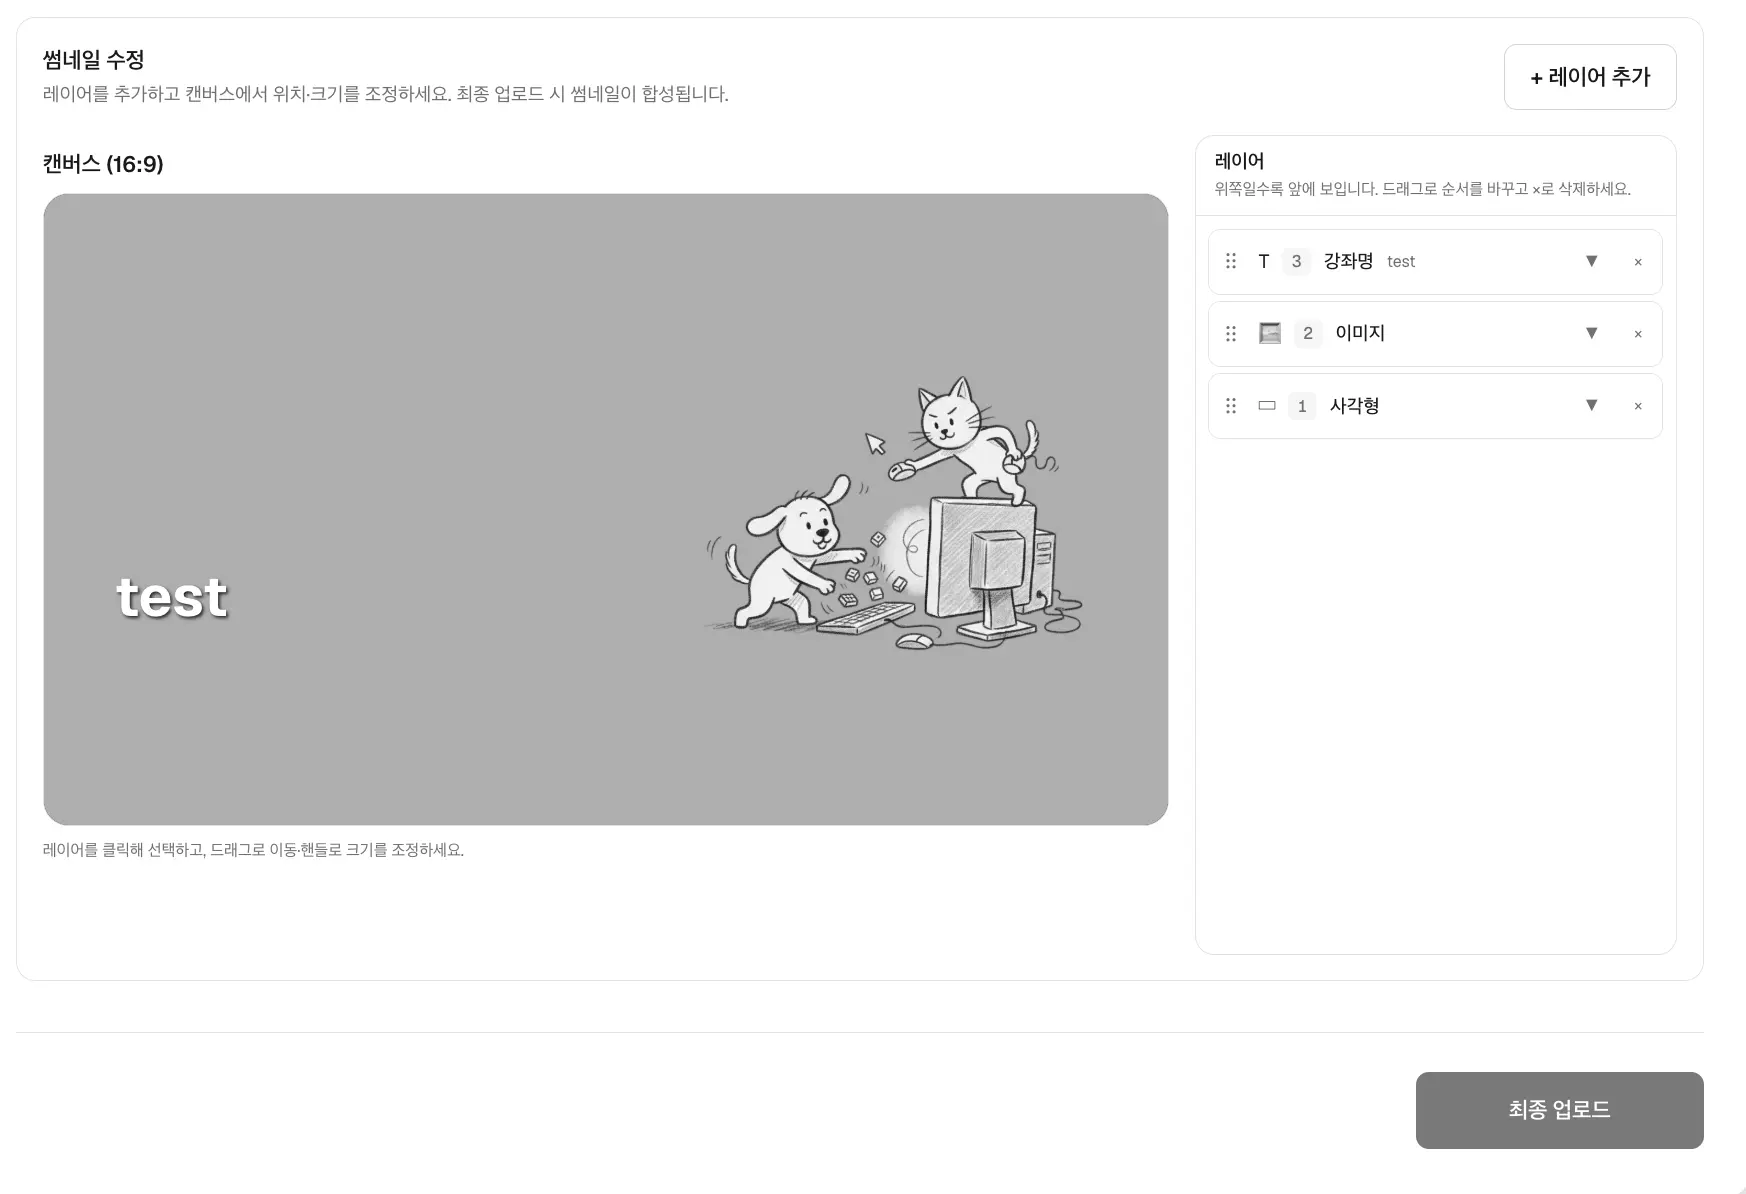Expand the 이미지 layer options arrow

1592,333
